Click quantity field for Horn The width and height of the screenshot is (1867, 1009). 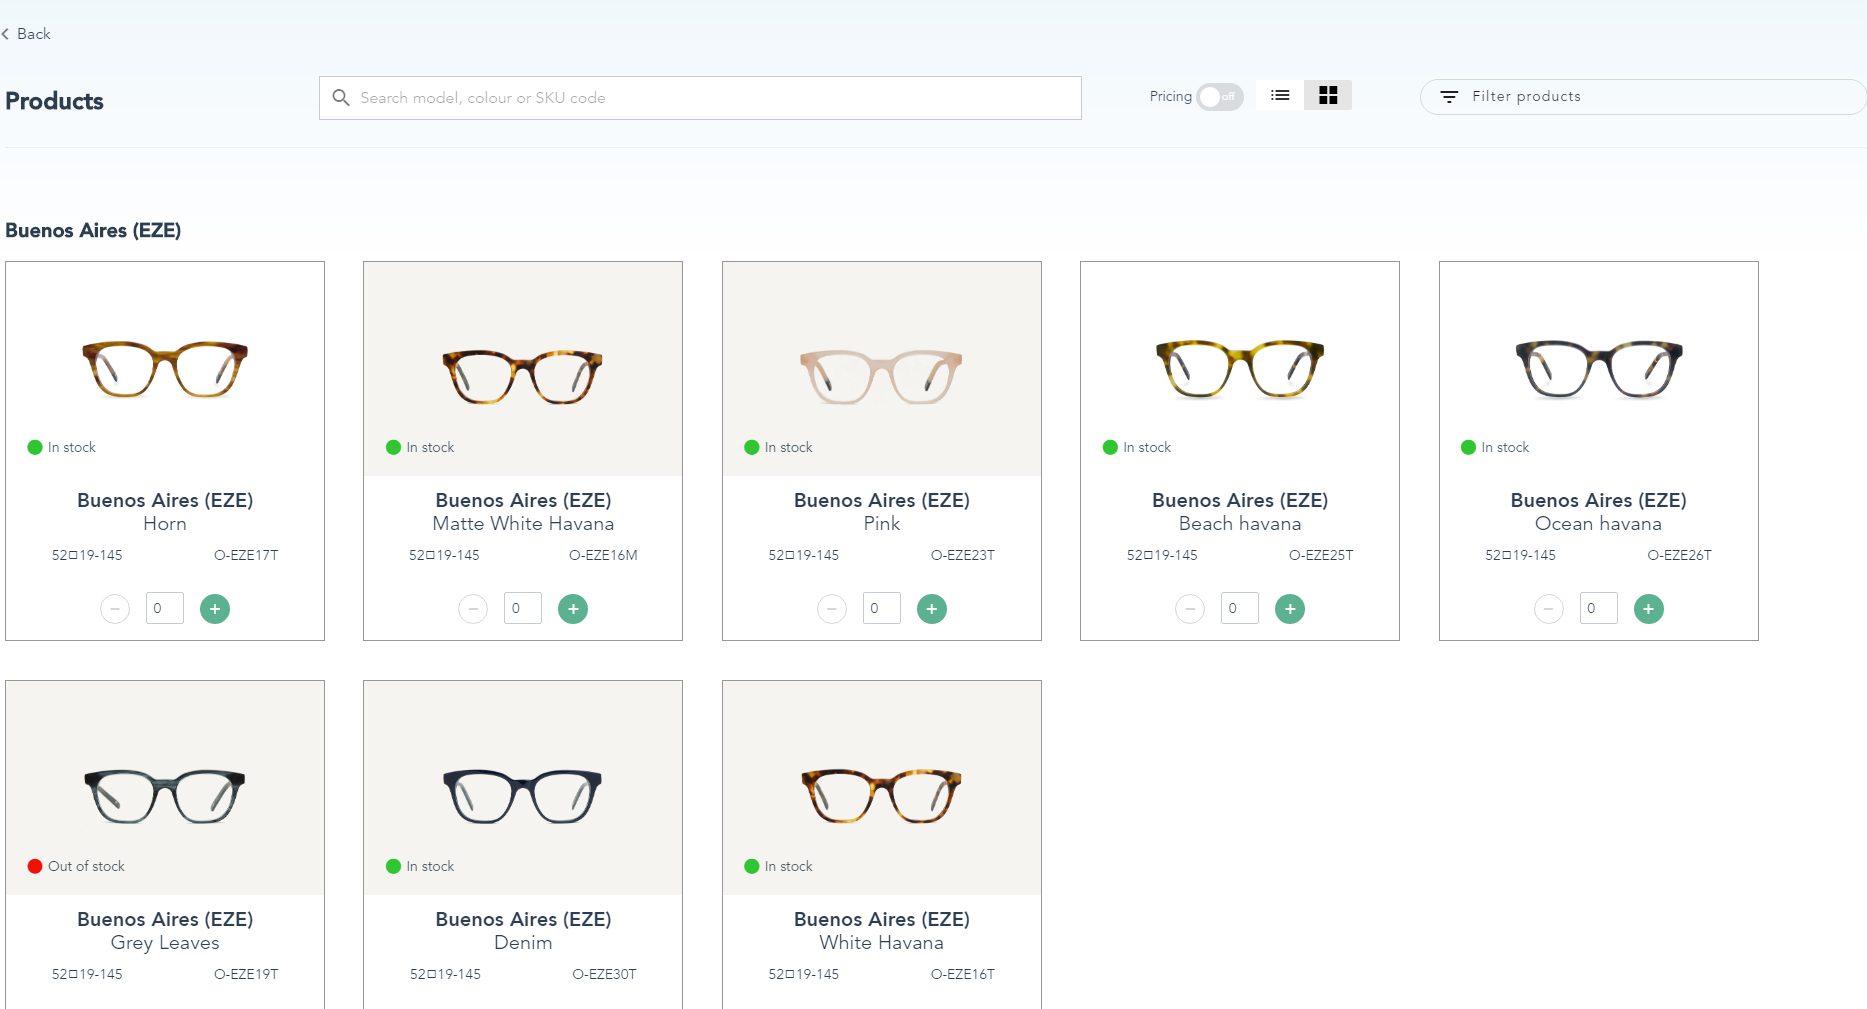click(165, 608)
